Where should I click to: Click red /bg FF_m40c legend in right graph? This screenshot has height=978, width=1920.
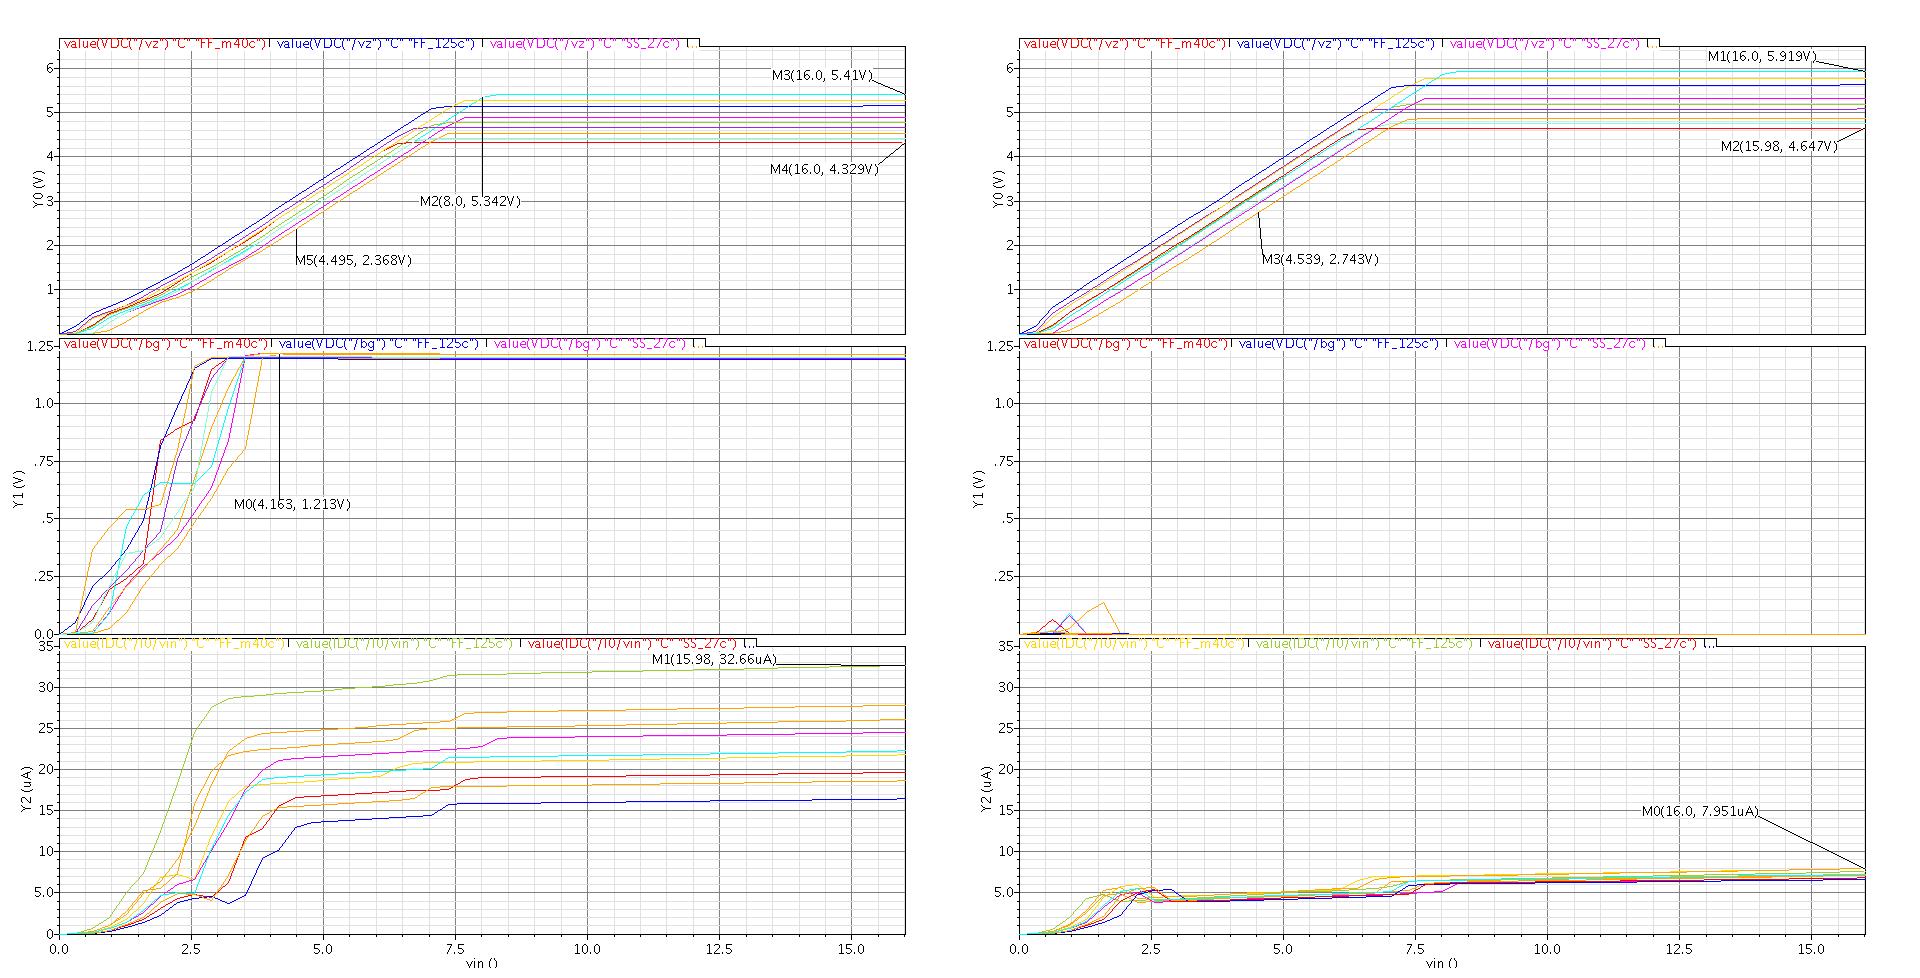[x=1126, y=343]
